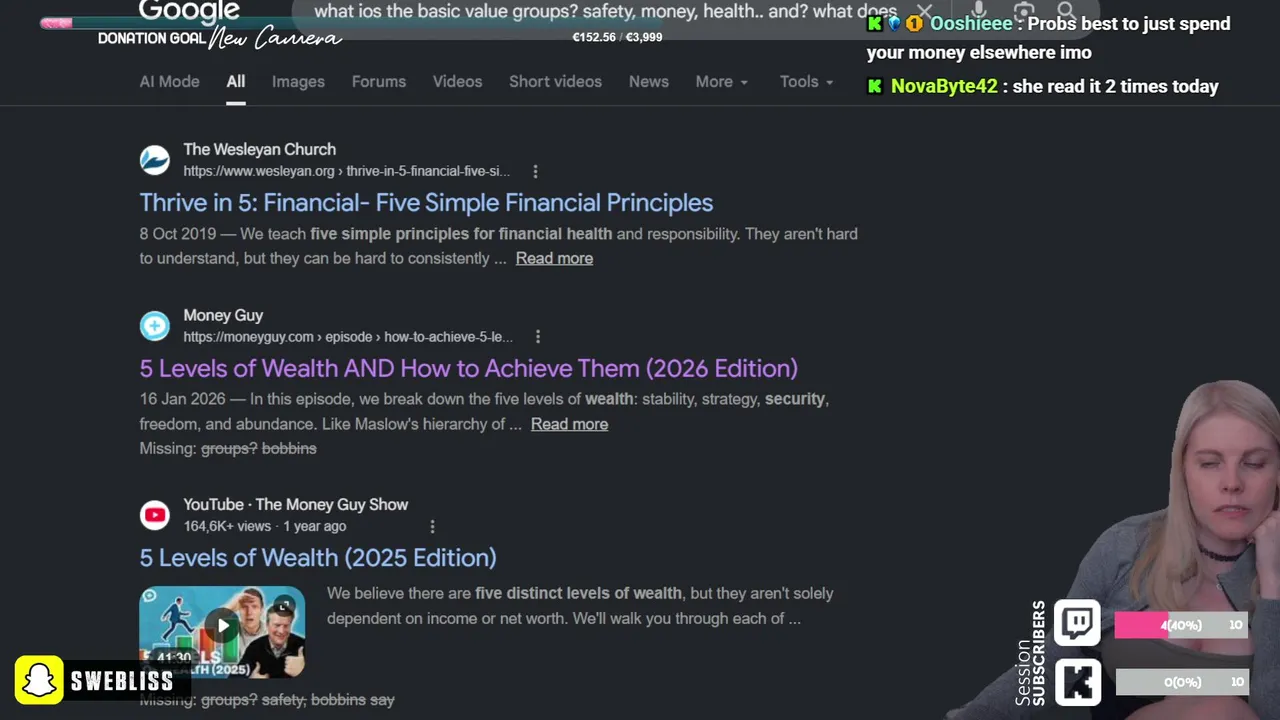This screenshot has width=1280, height=720.
Task: Open the Wesleyan Church site name
Action: pyautogui.click(x=259, y=149)
